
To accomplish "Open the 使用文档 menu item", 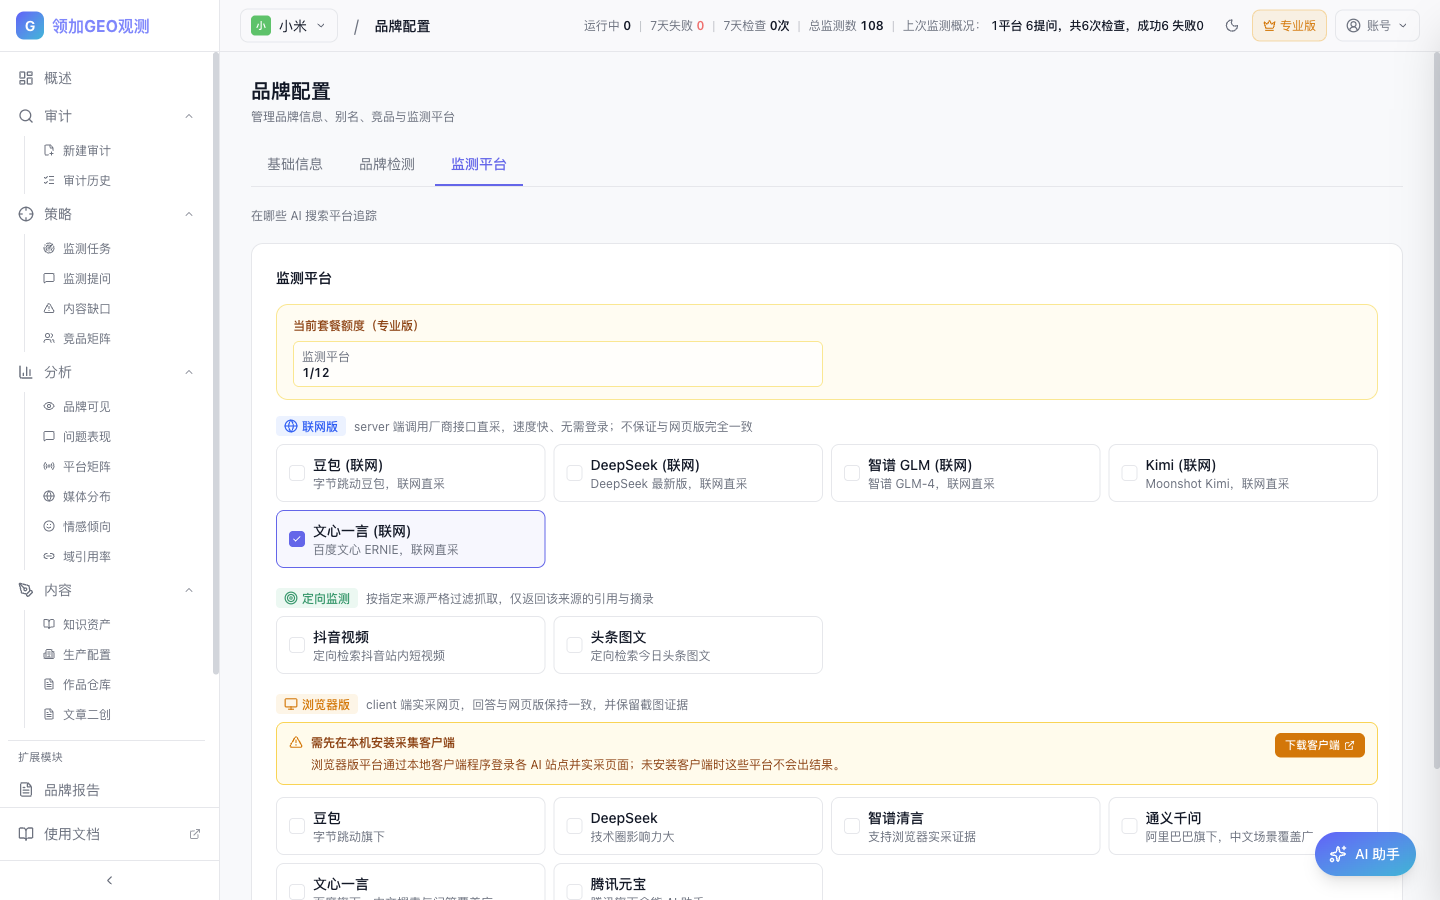I will (x=109, y=834).
